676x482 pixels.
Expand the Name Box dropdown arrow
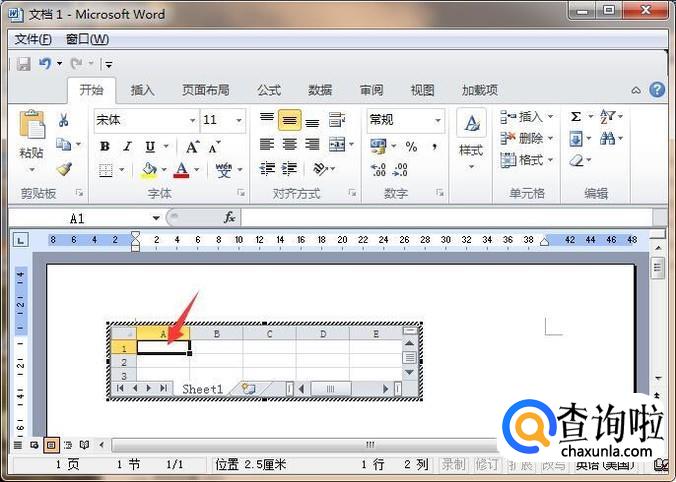(x=156, y=219)
